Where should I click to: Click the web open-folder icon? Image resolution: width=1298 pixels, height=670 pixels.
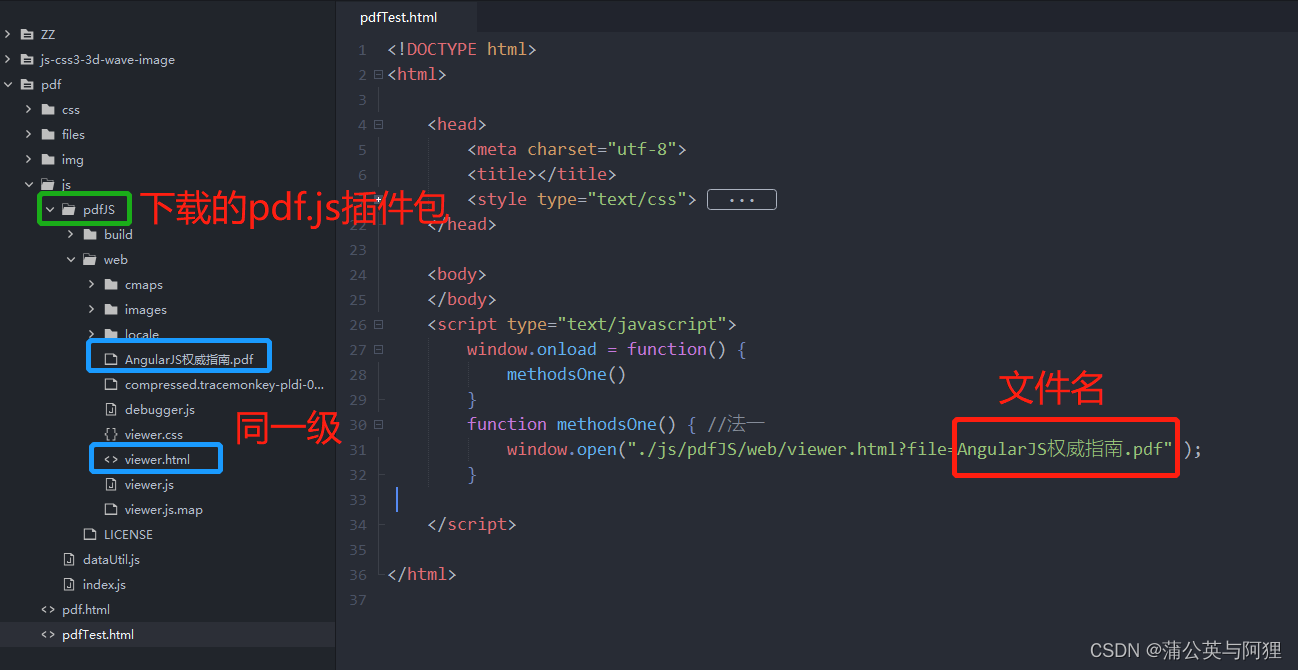(90, 259)
